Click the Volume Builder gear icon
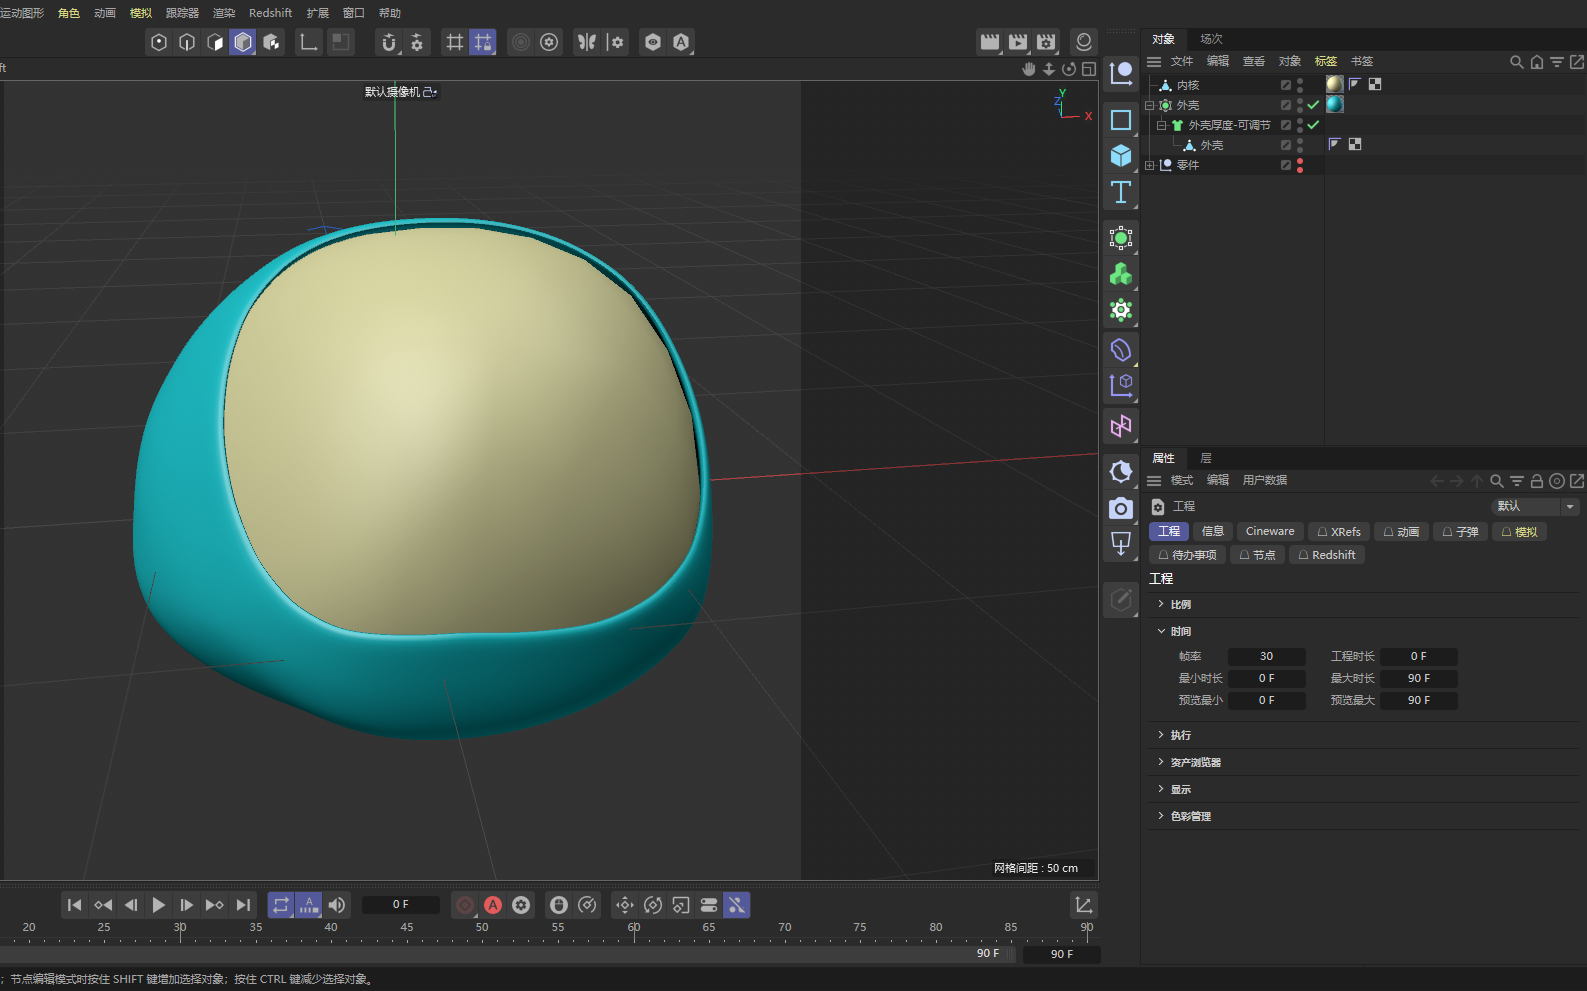The width and height of the screenshot is (1587, 991). [x=1121, y=310]
